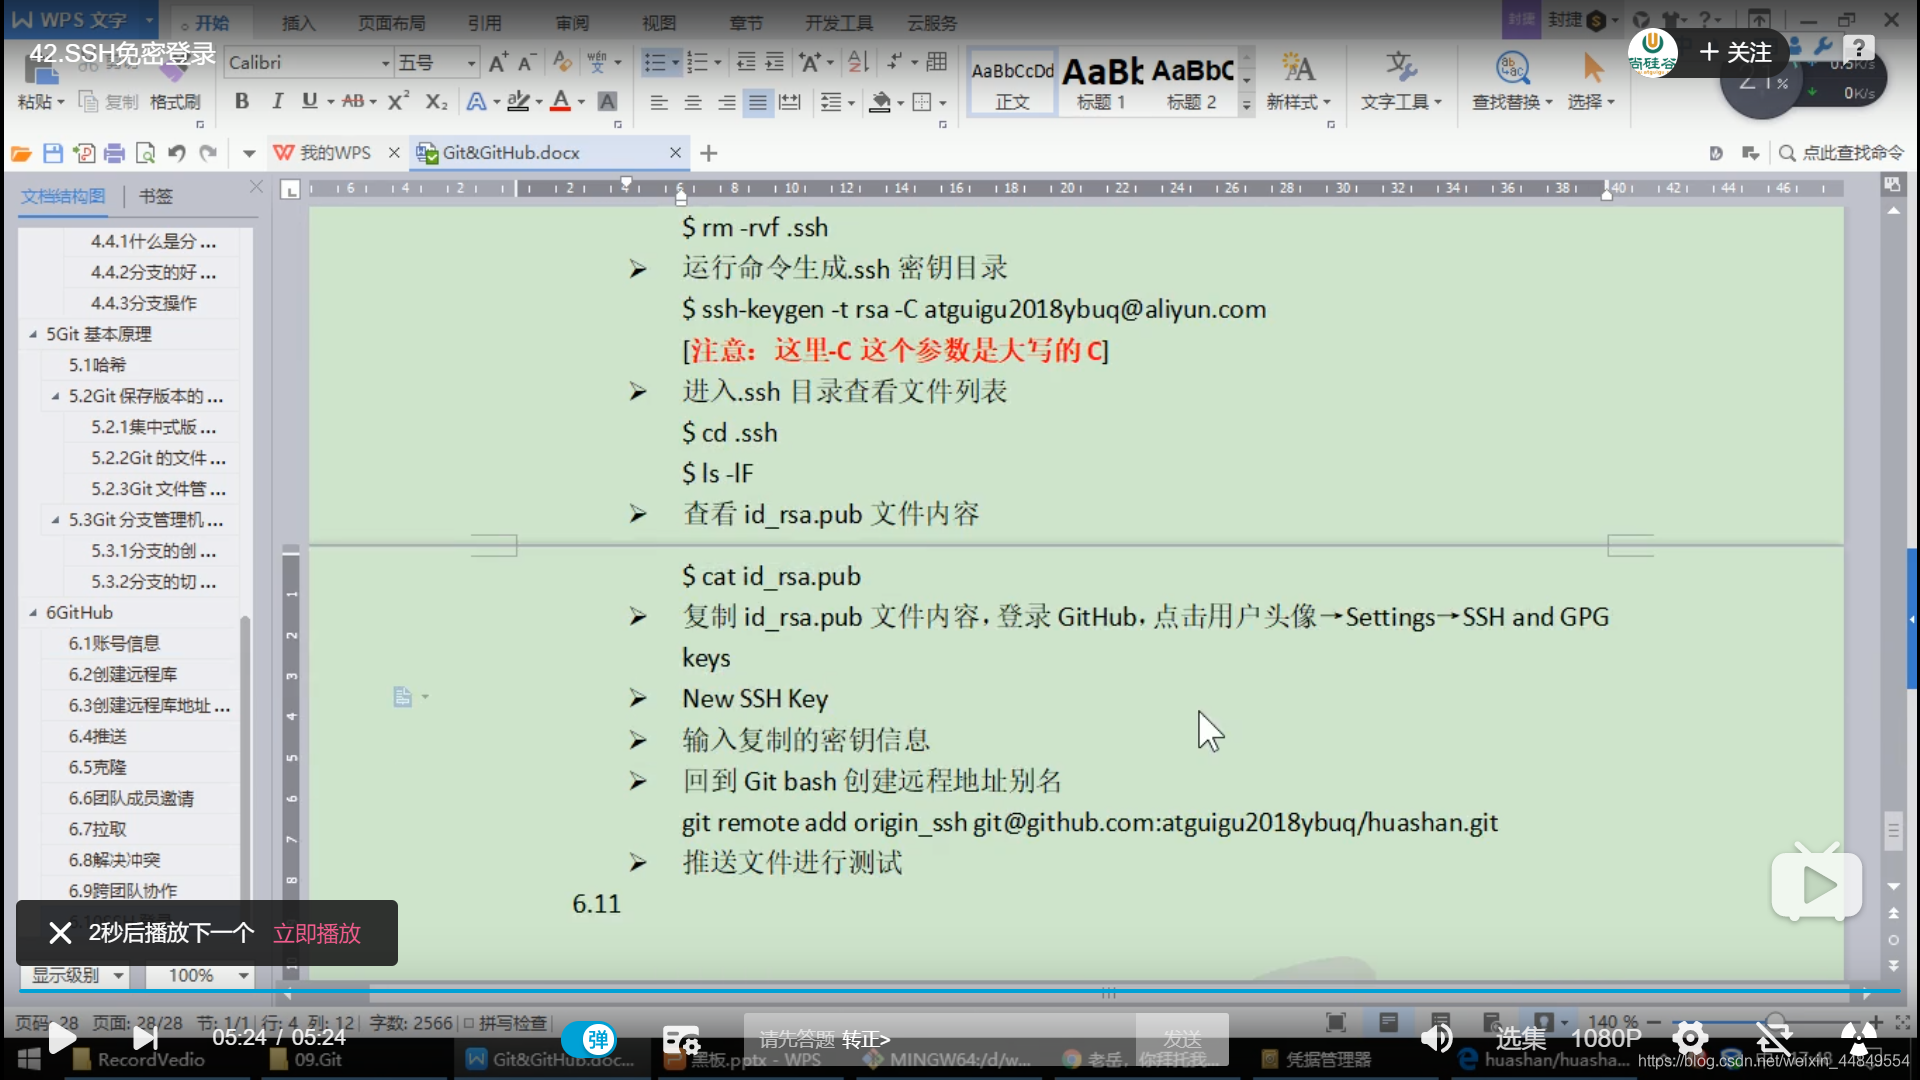The width and height of the screenshot is (1920, 1080).
Task: Click 立即播放 to play next video
Action: coord(317,933)
